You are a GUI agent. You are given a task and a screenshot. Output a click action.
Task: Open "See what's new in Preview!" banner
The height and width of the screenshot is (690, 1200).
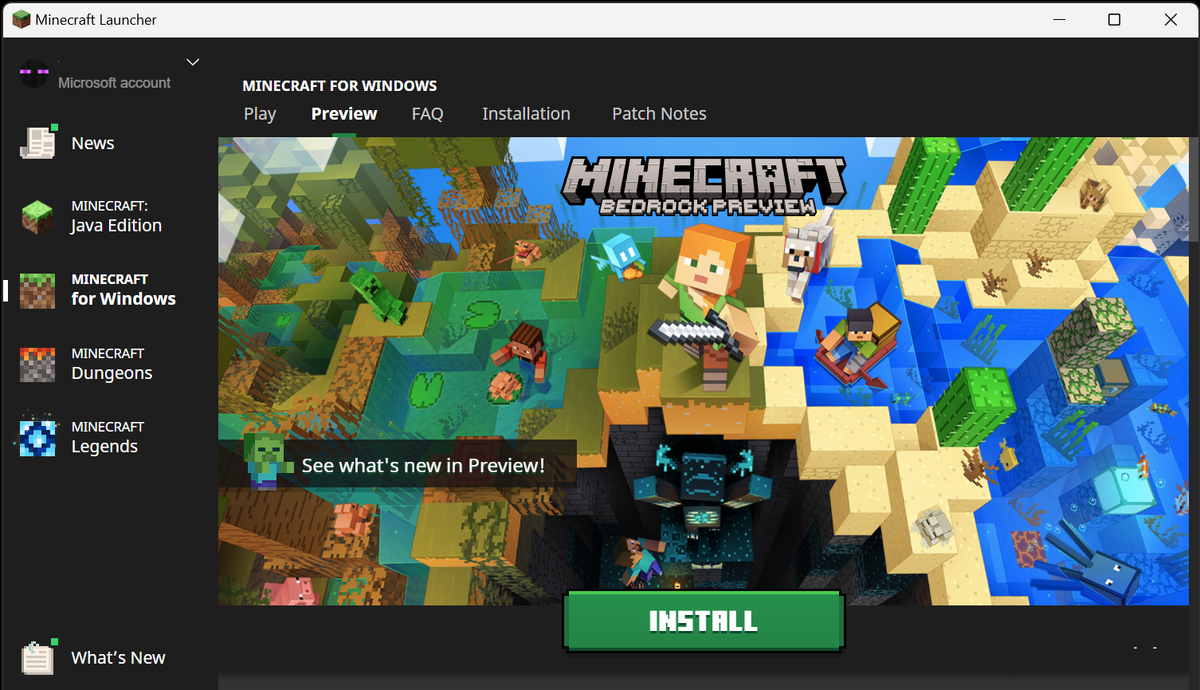tap(398, 464)
